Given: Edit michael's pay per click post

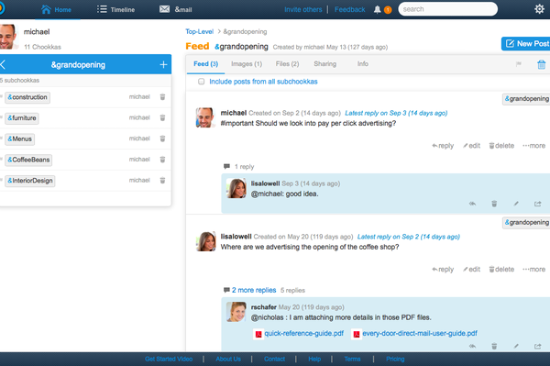Looking at the screenshot, I should [x=471, y=146].
